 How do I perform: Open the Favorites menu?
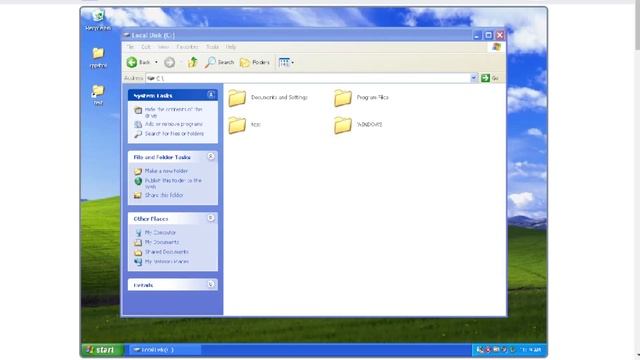point(187,47)
